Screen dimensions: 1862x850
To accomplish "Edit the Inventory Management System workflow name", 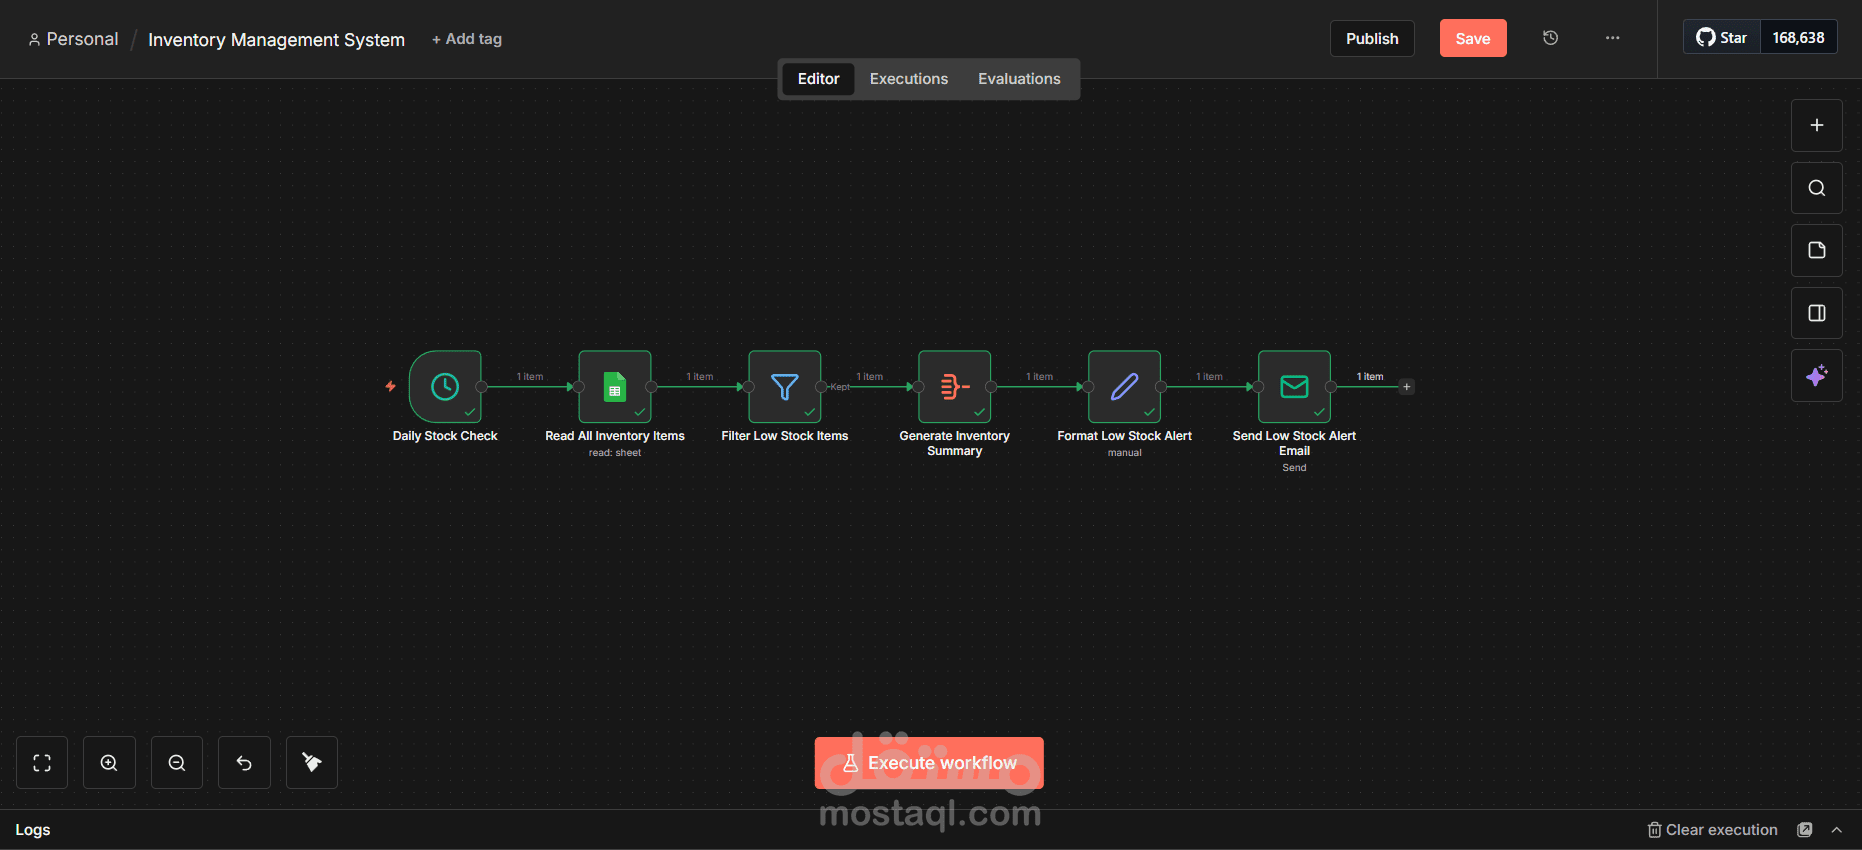I will tap(276, 40).
